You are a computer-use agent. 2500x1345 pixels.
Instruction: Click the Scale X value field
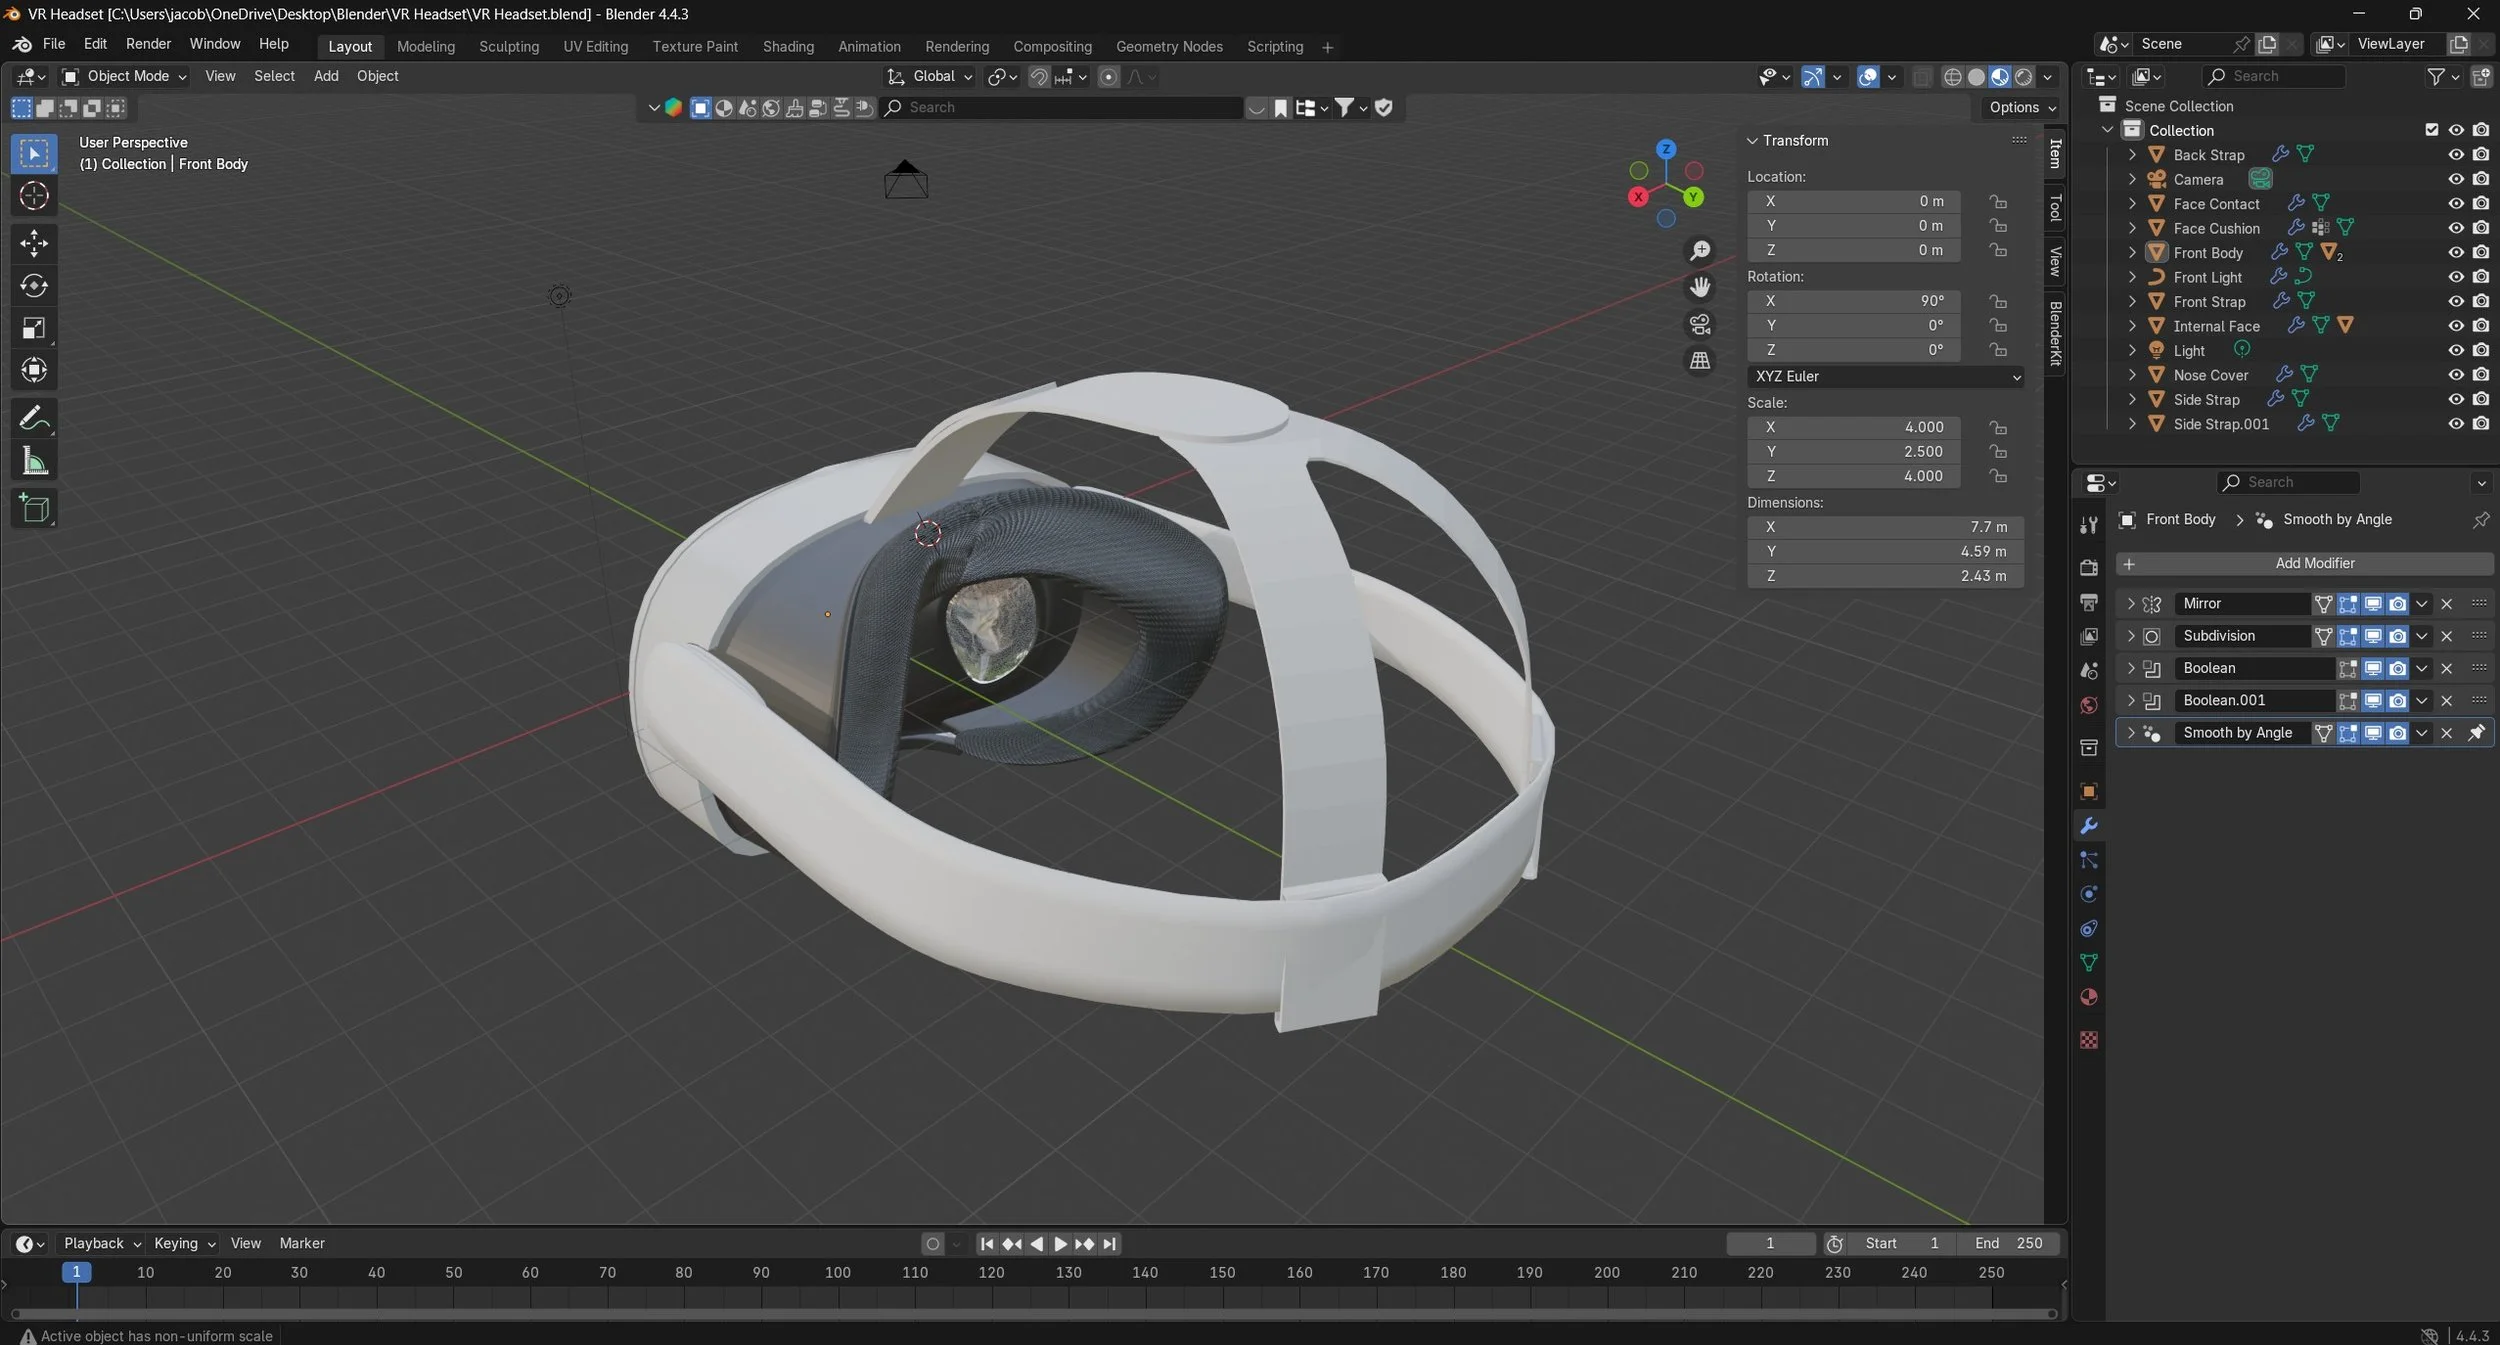pos(1853,427)
